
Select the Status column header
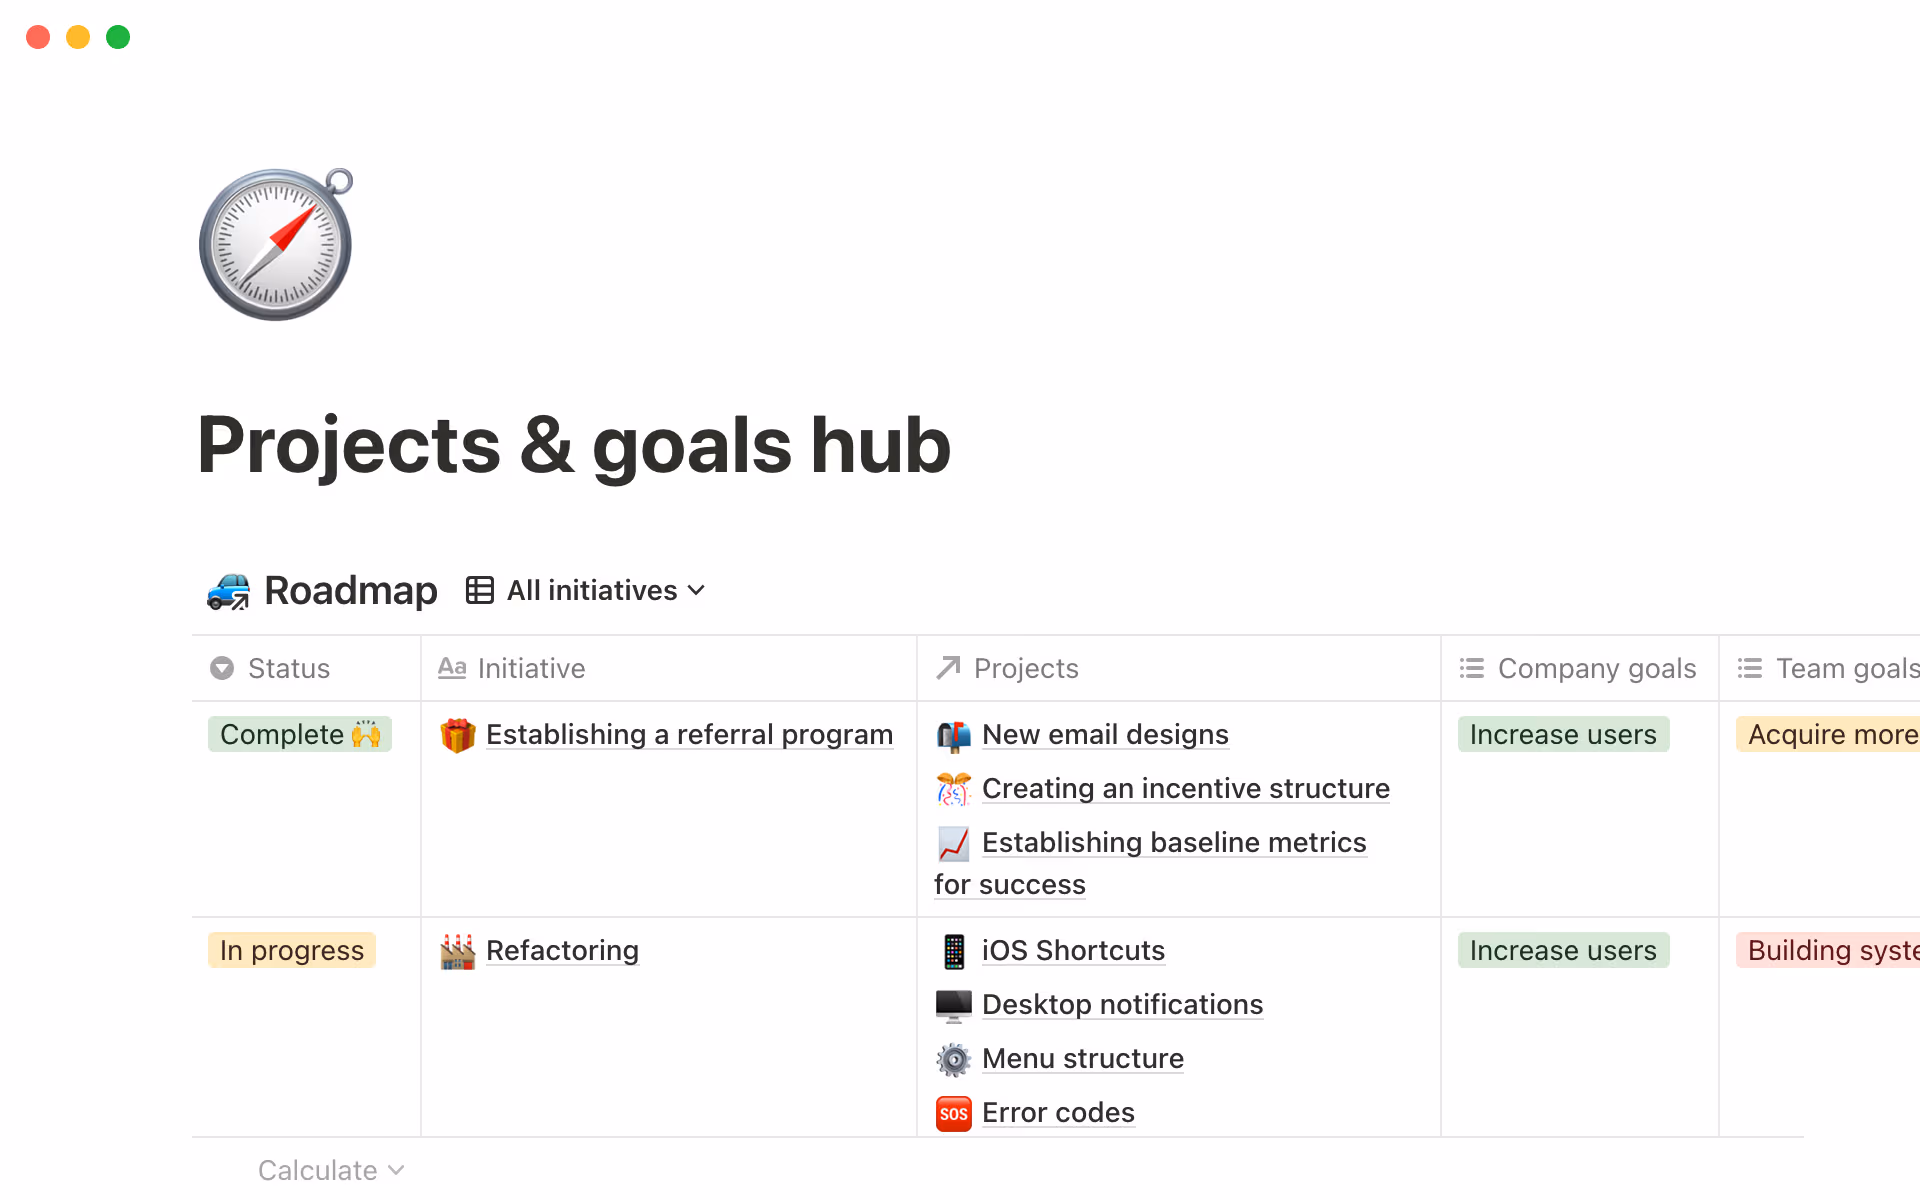click(288, 668)
